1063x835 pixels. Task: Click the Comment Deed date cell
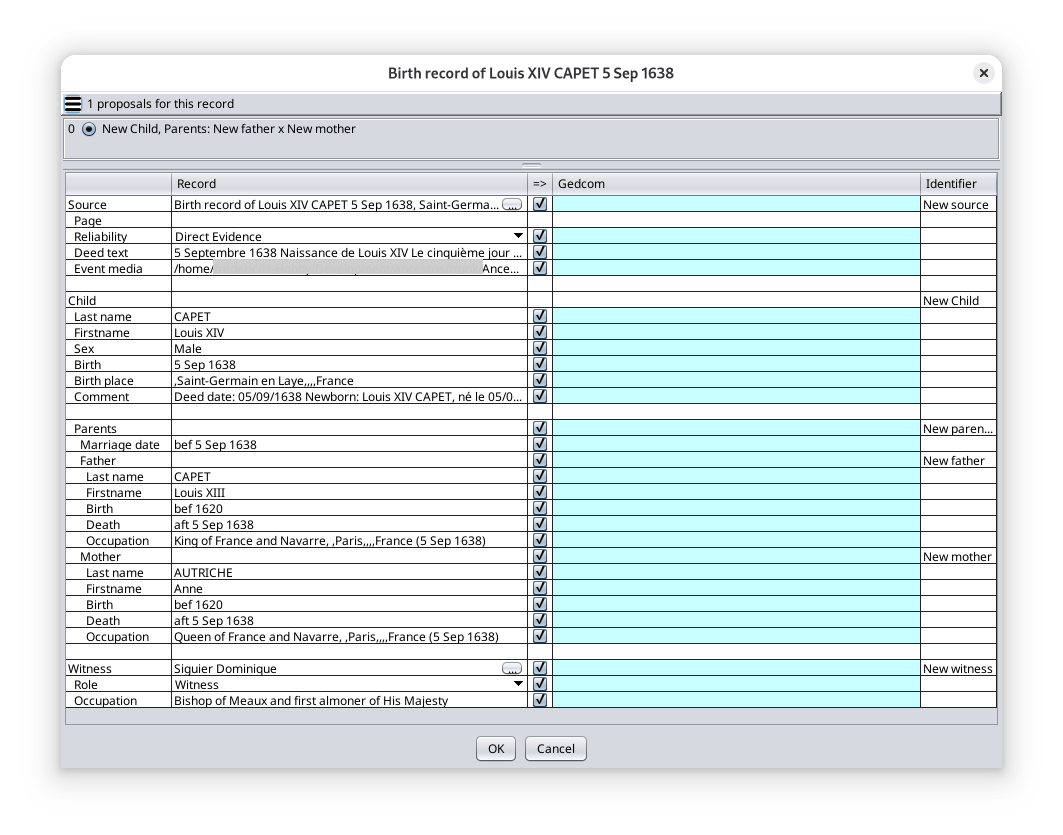pos(349,397)
